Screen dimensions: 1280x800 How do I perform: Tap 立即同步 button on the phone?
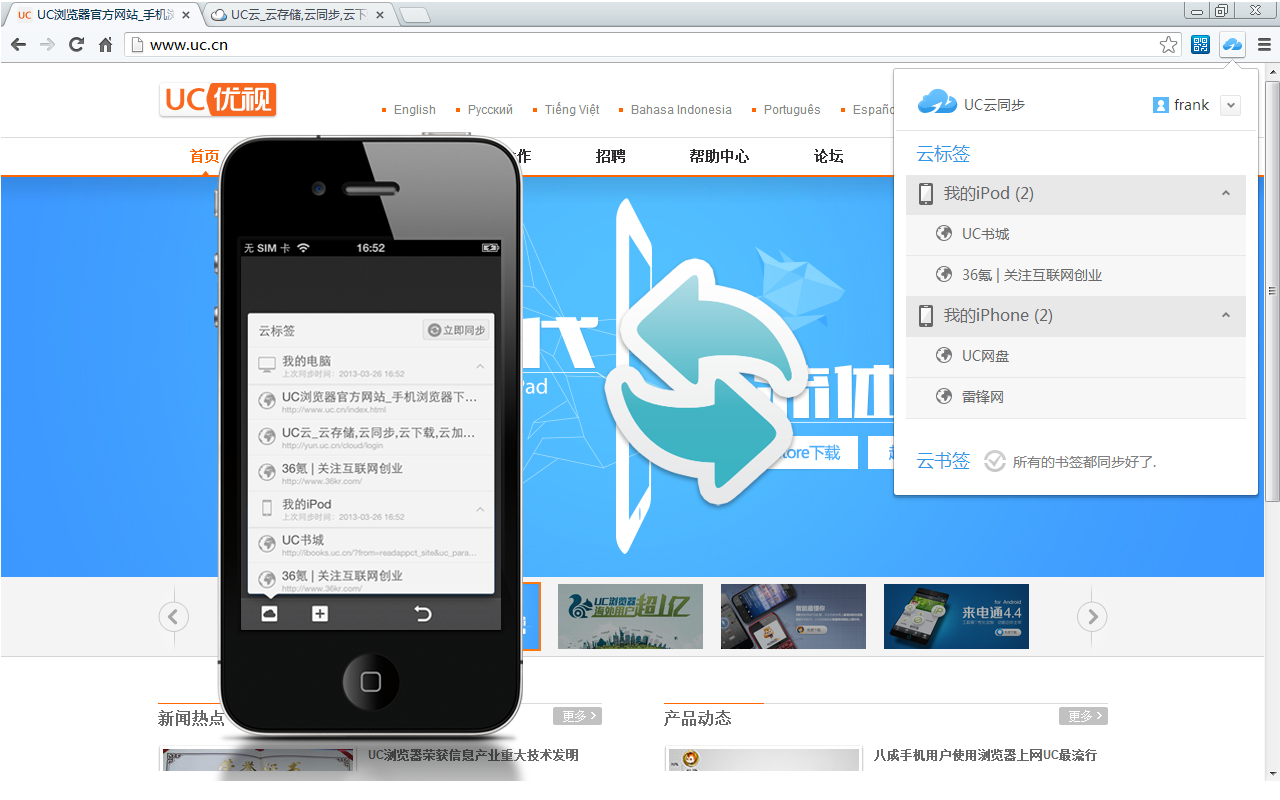point(456,330)
